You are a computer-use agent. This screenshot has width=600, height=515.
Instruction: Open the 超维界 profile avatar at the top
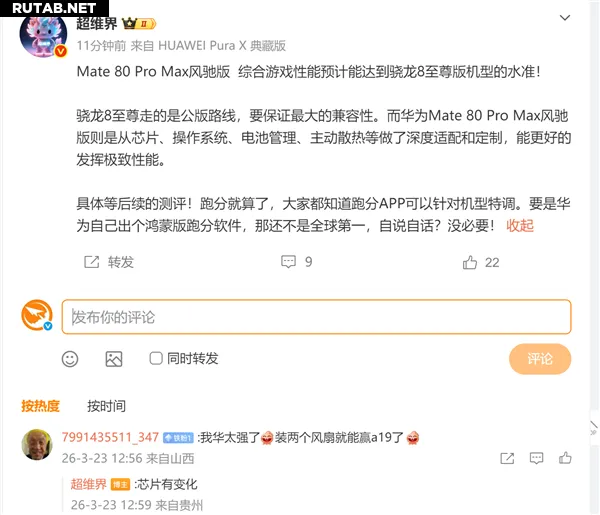[x=43, y=36]
